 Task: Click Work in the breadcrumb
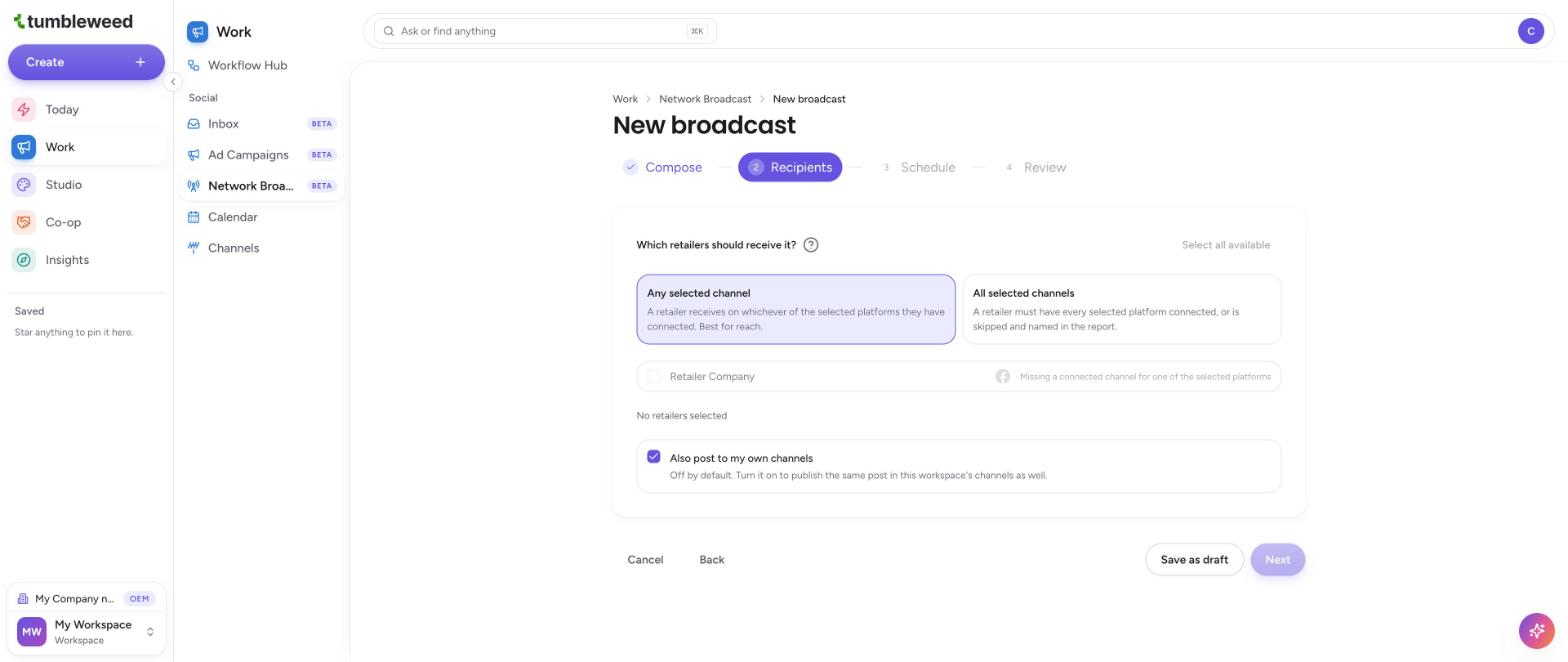625,99
